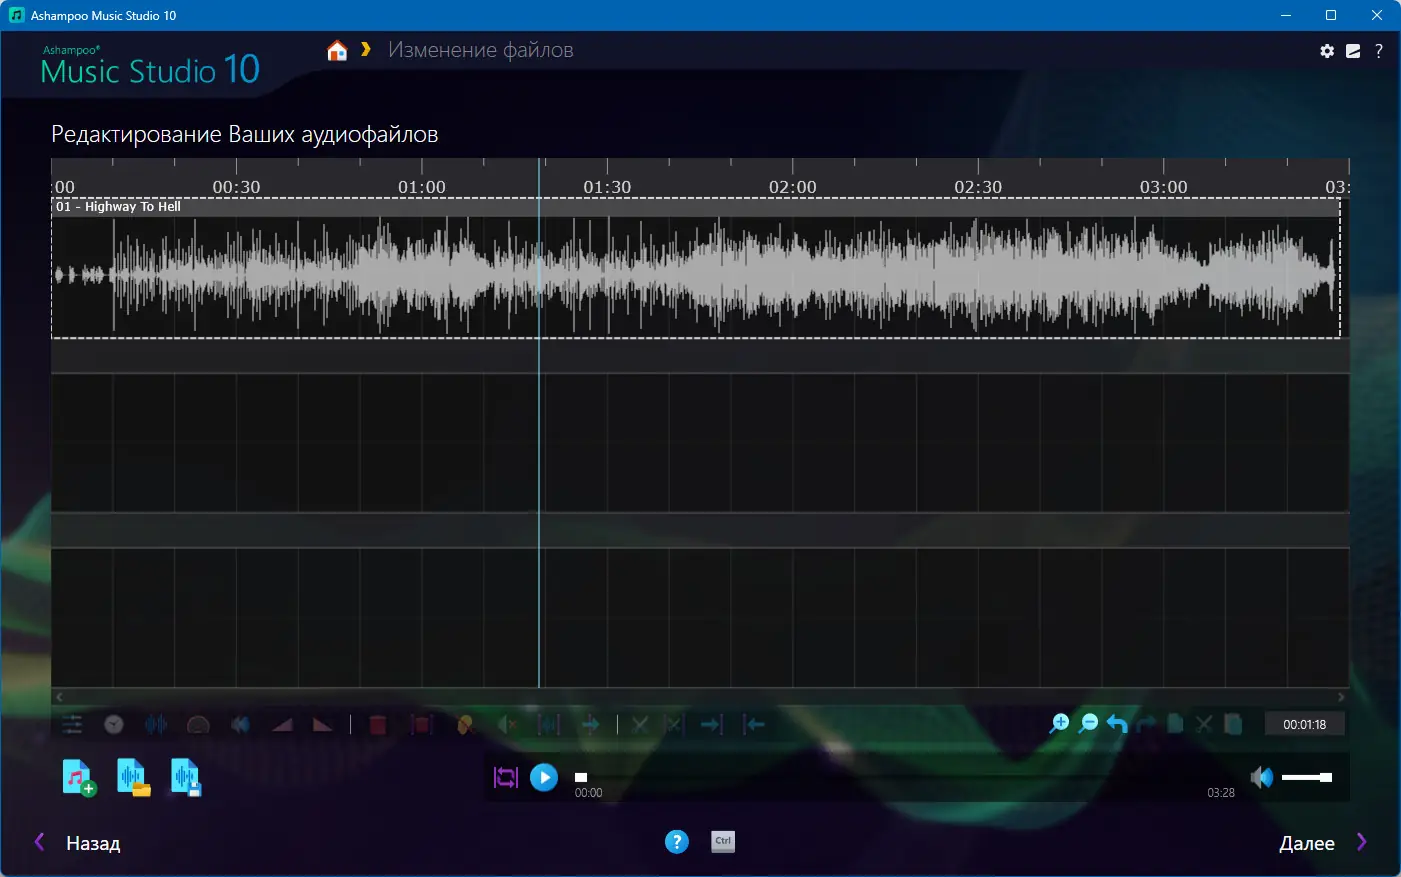The width and height of the screenshot is (1401, 877).
Task: Click the 02:00 mark on the timeline ruler
Action: coord(793,187)
